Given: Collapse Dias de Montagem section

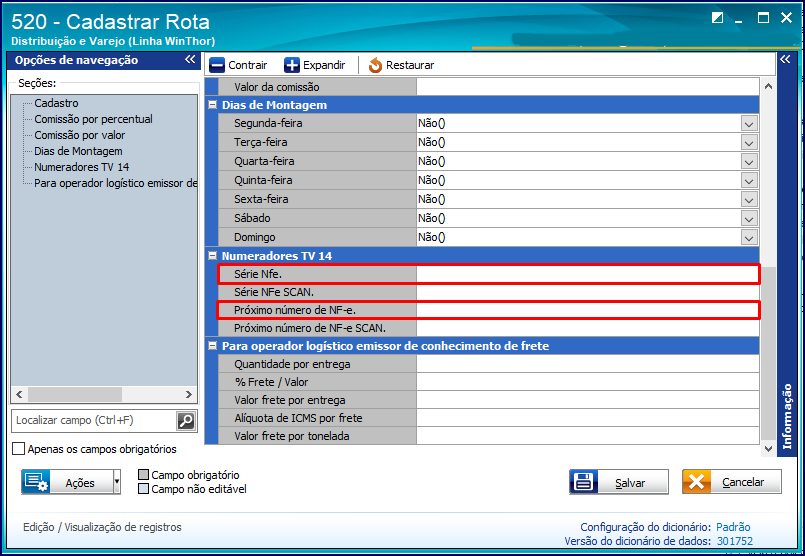Looking at the screenshot, I should click(212, 105).
